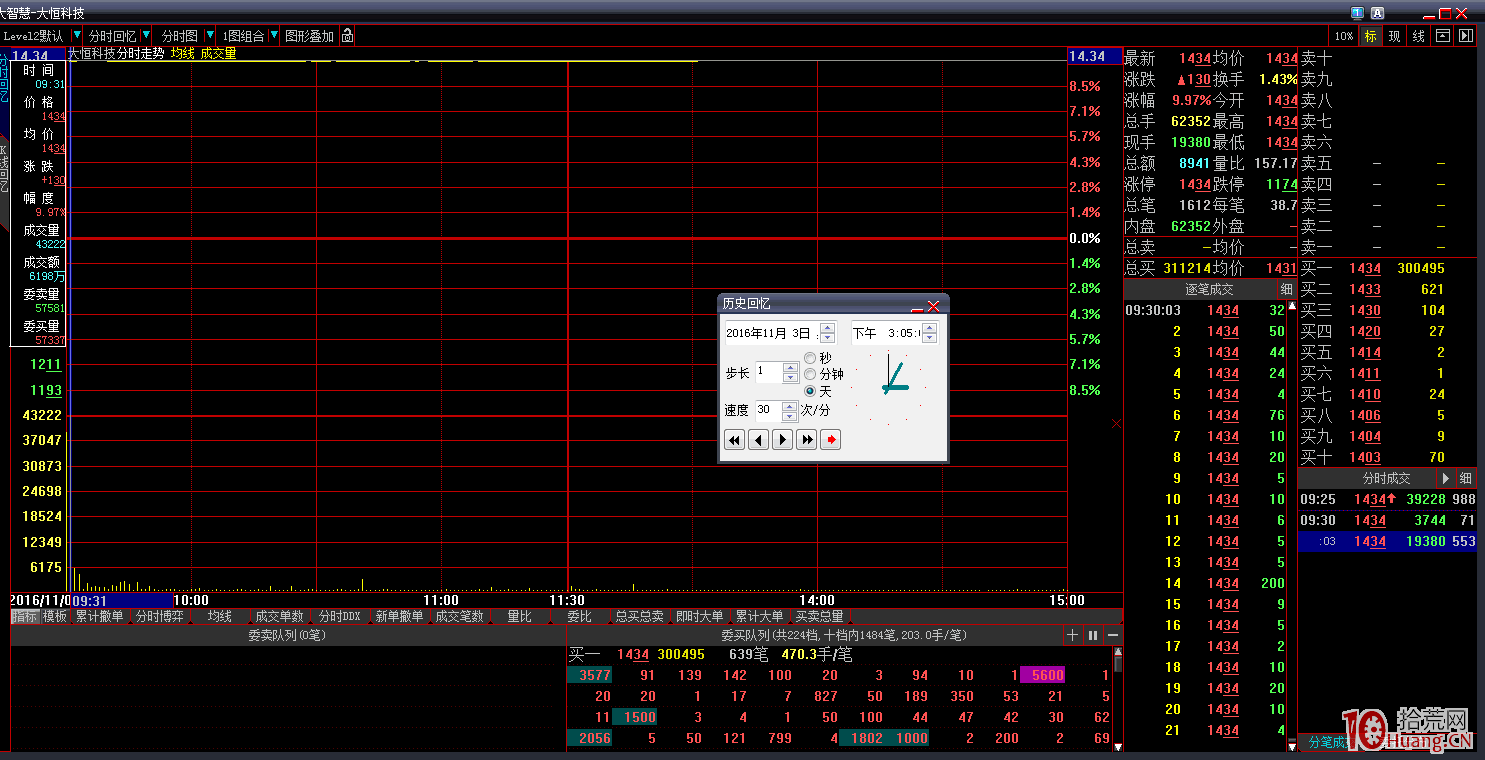This screenshot has width=1485, height=760.
Task: Click the collapse-right panel icon in top toolbar
Action: coord(1466,36)
